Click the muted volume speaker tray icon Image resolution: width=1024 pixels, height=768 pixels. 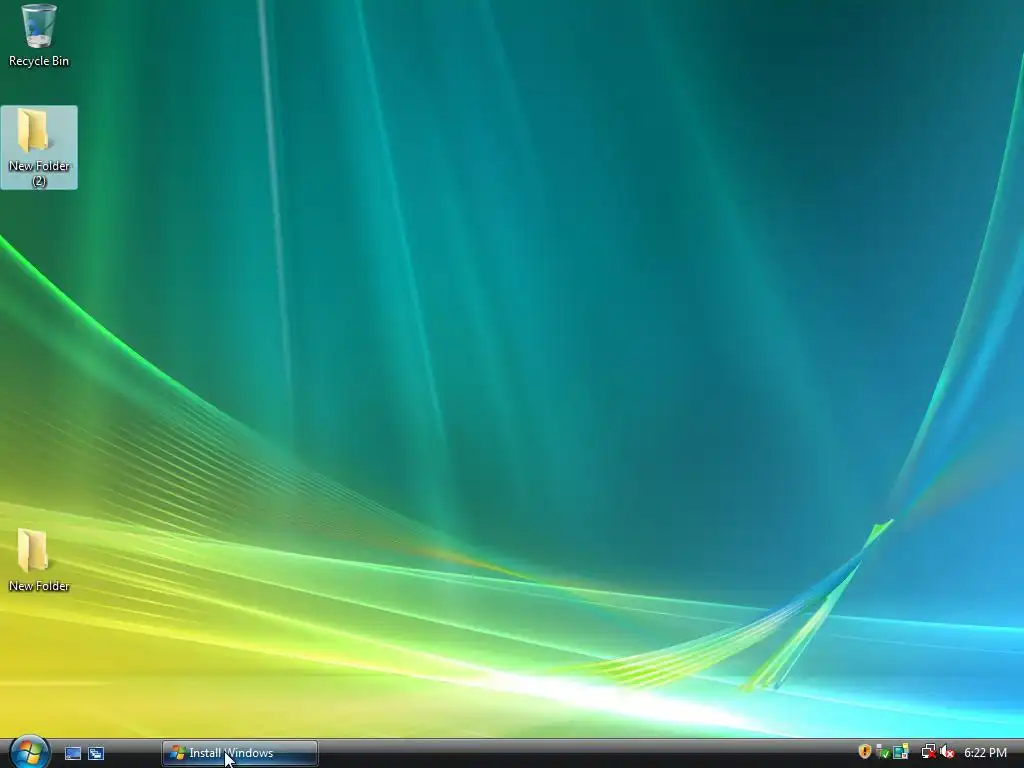(x=947, y=752)
